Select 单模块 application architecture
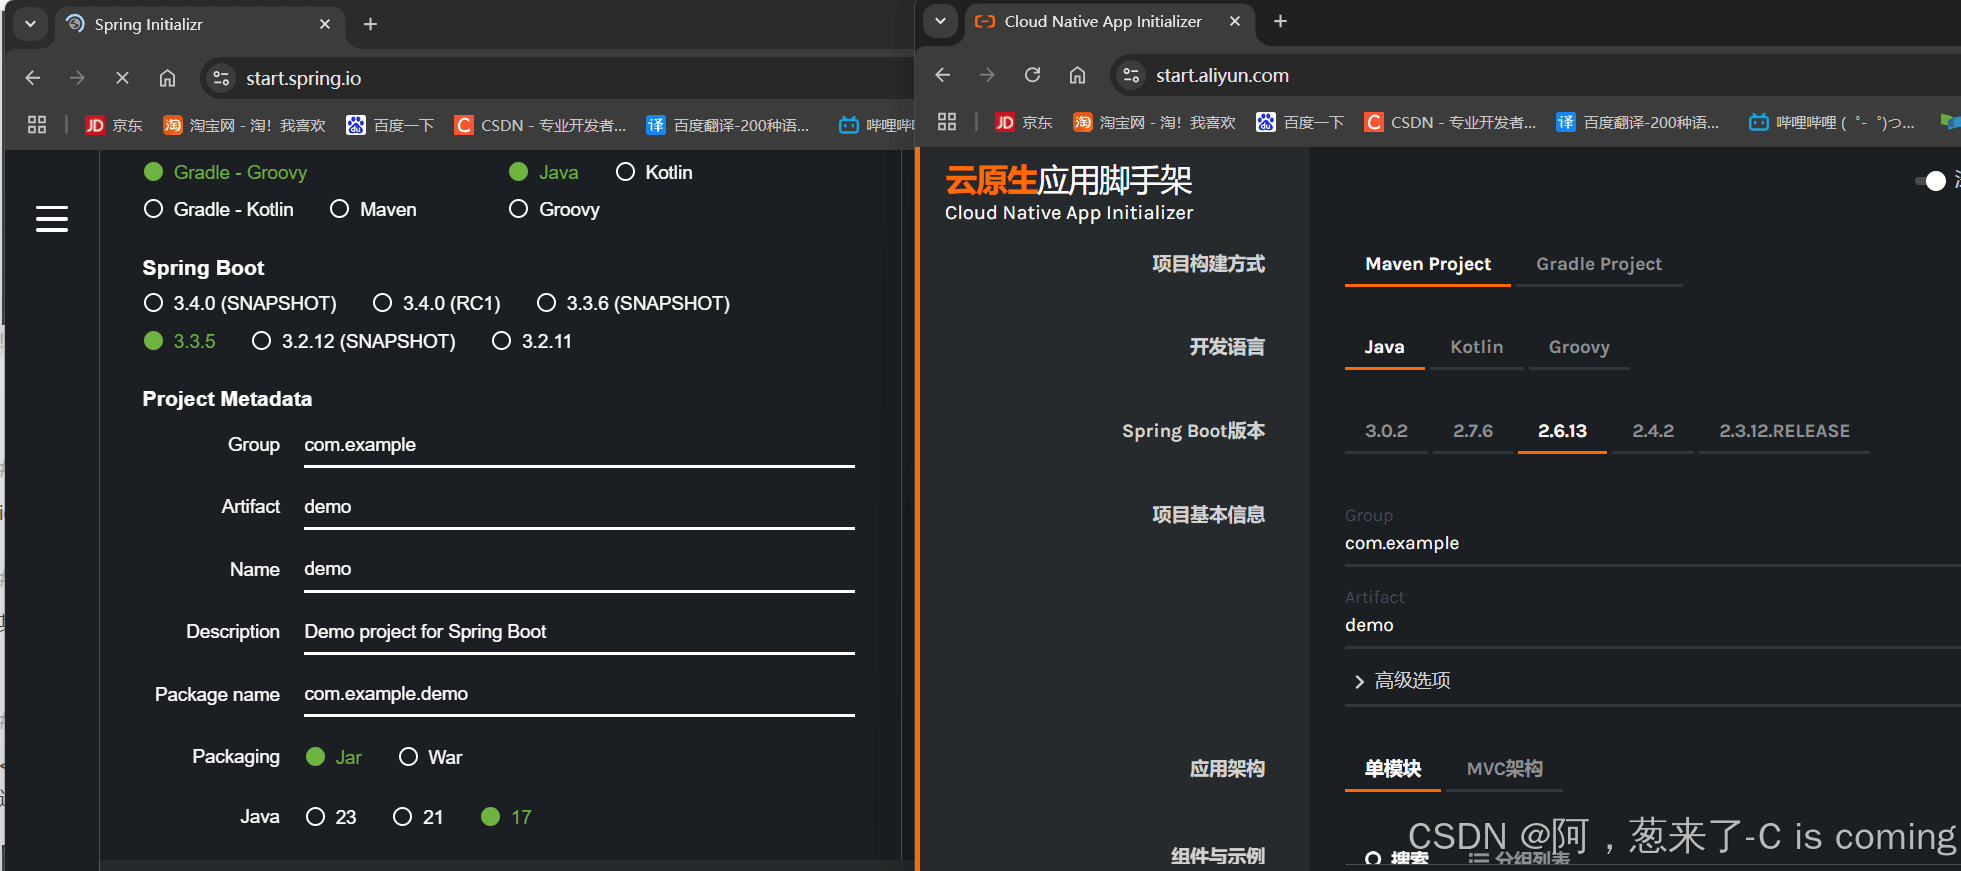The width and height of the screenshot is (1961, 871). point(1393,769)
